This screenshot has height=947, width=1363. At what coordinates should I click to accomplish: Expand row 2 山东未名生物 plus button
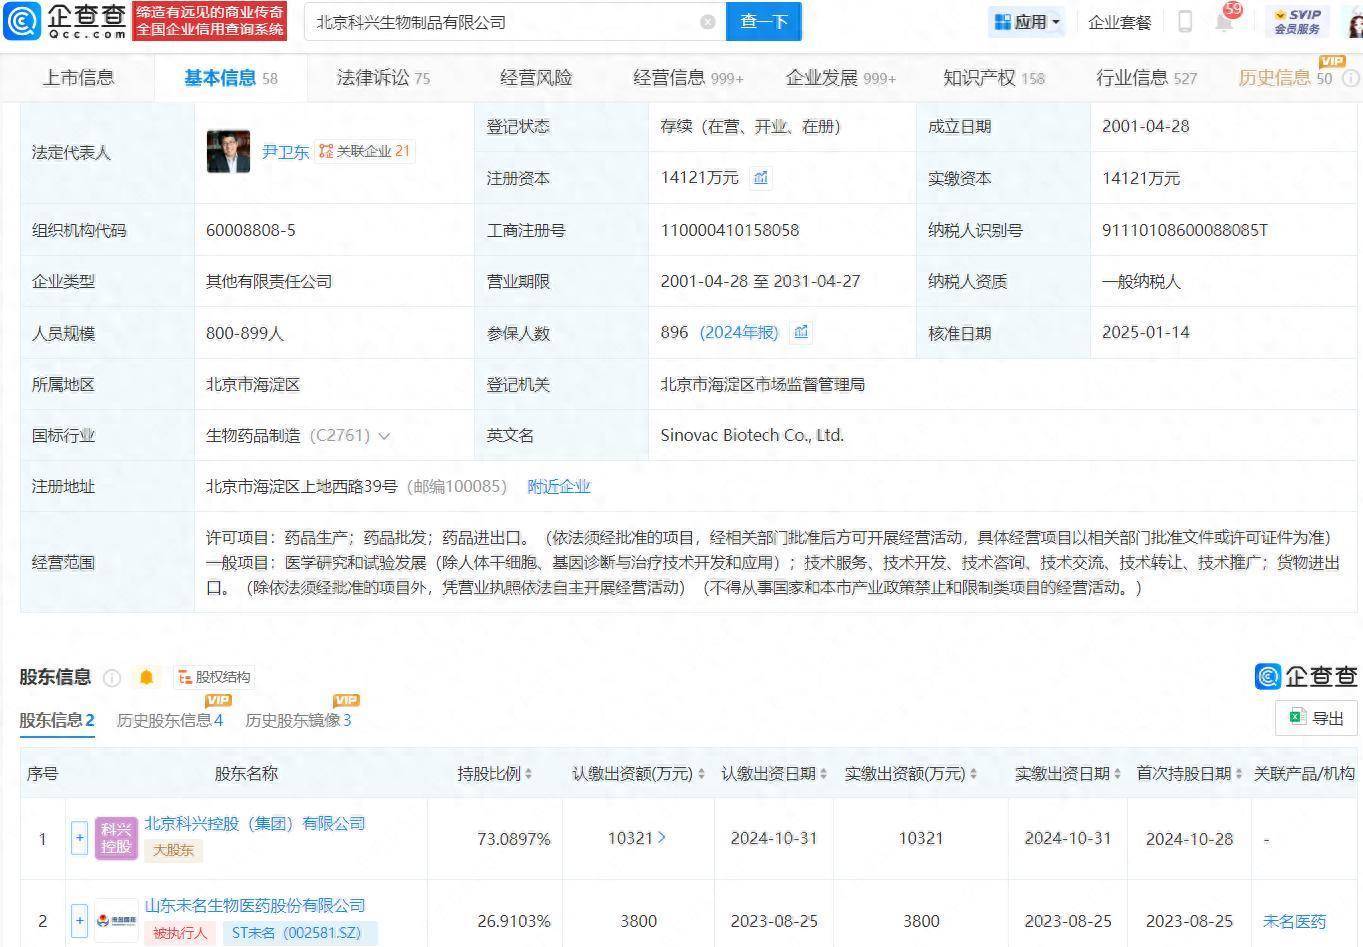tap(79, 920)
